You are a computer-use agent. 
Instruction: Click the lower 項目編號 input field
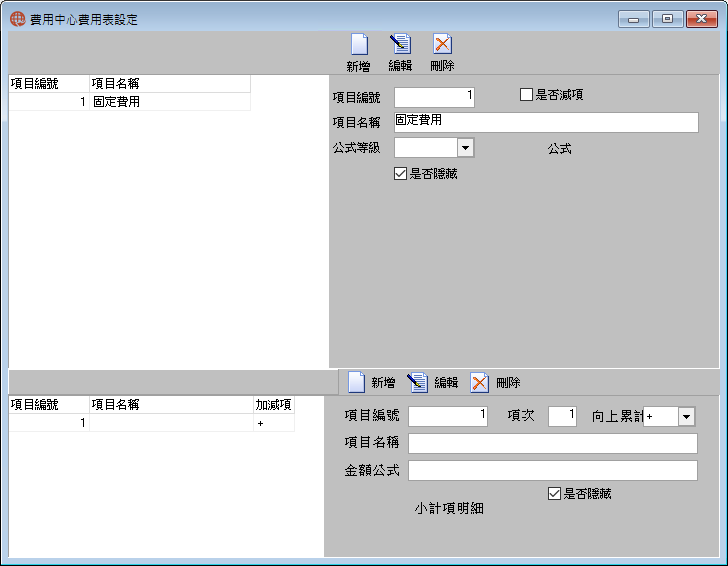coord(448,416)
